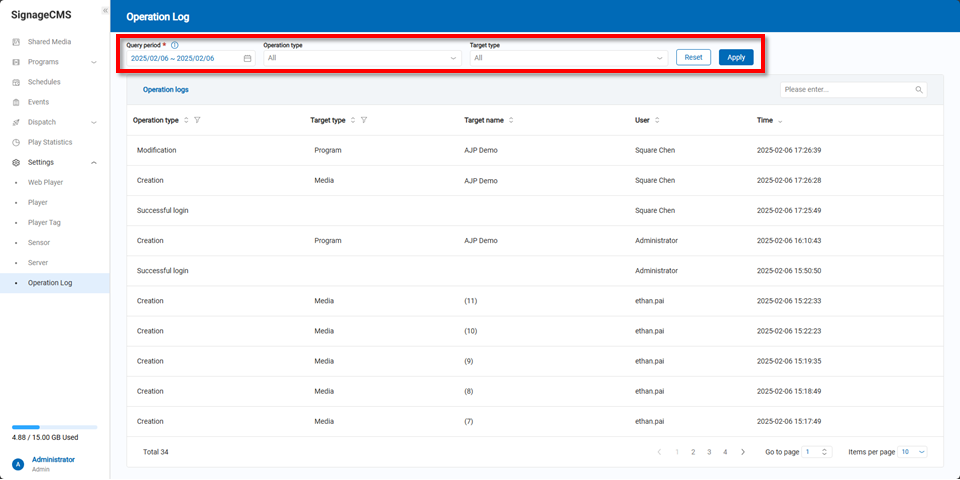Click the filter icon on Operation type column

197,120
